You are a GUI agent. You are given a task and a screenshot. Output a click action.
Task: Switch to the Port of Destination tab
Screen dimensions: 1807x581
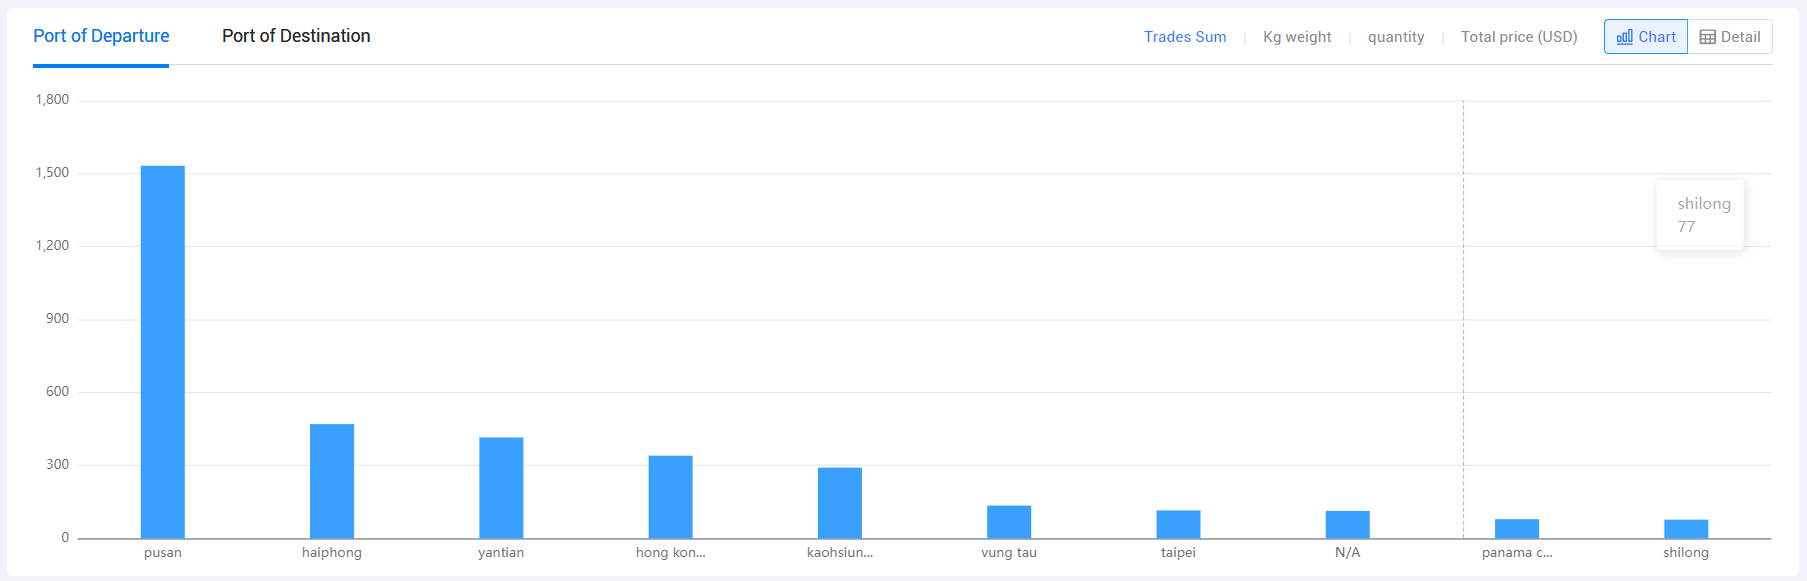(x=296, y=36)
